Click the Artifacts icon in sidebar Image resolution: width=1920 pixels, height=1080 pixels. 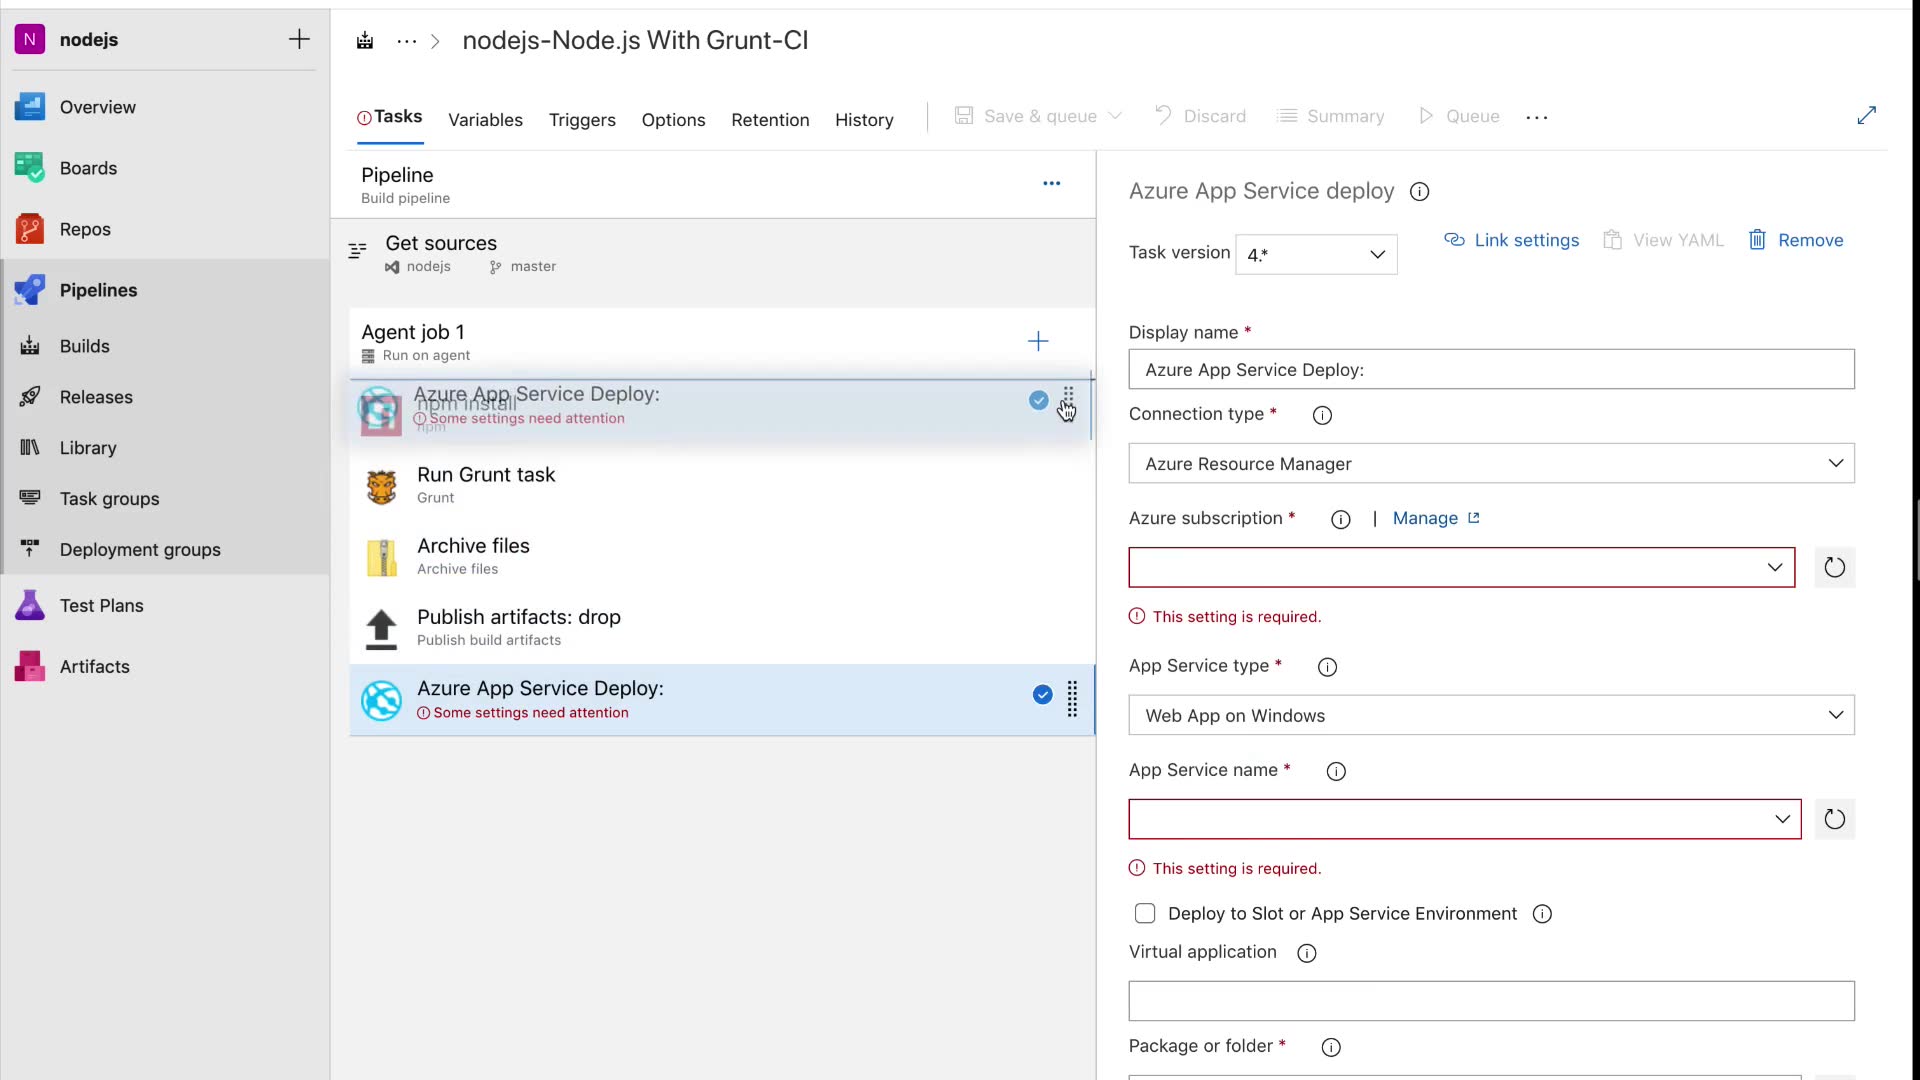[30, 666]
